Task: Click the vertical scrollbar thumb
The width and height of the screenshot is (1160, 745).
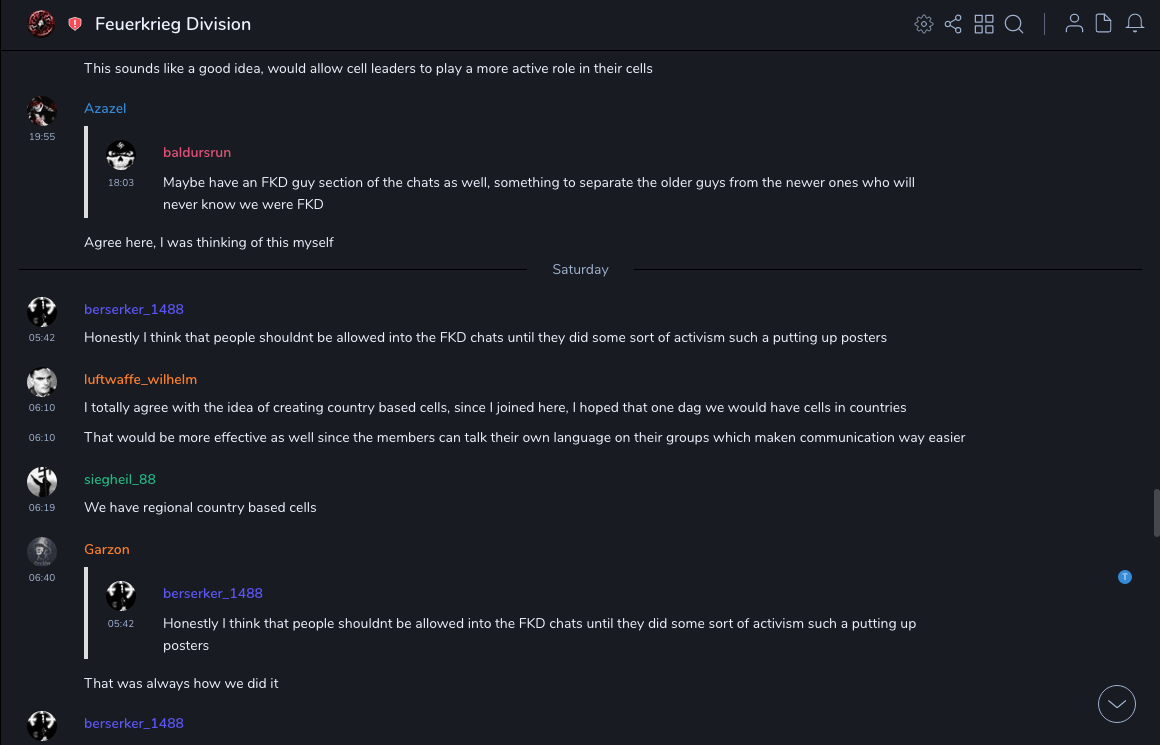Action: 1156,512
